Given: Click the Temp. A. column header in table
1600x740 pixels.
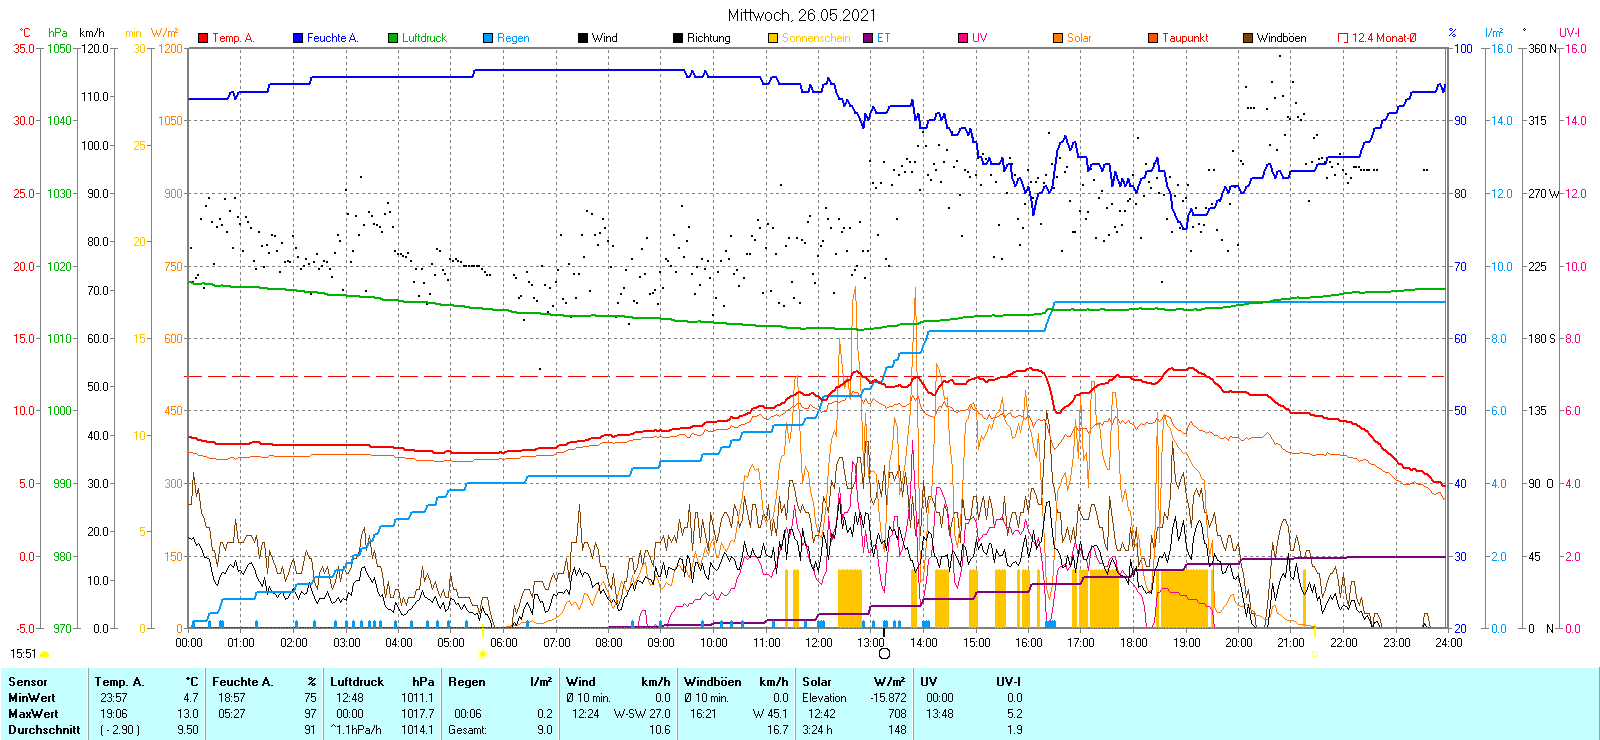Looking at the screenshot, I should 120,682.
